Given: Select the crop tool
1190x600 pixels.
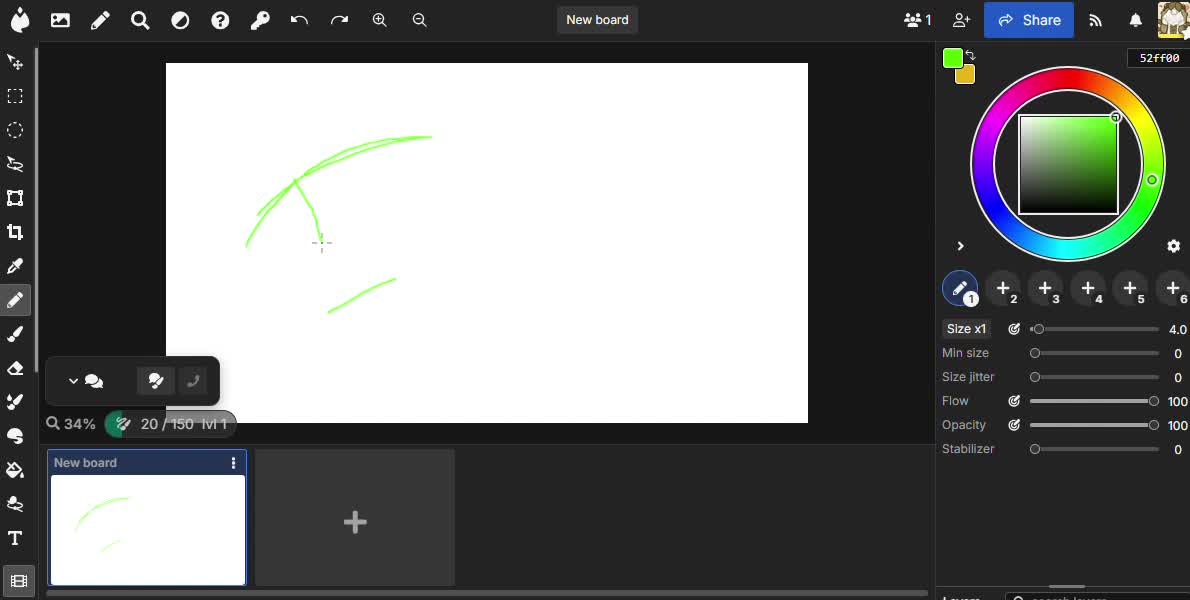Looking at the screenshot, I should point(15,232).
